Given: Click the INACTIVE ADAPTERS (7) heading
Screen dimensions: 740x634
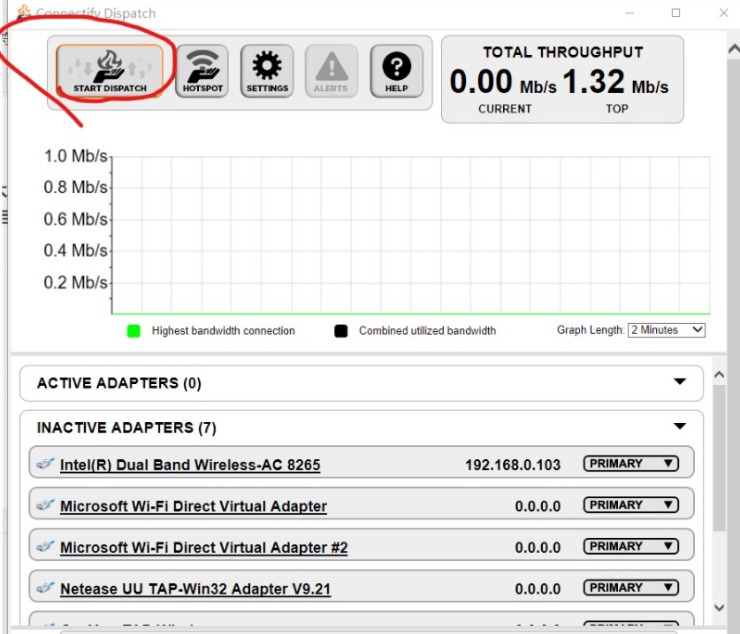Looking at the screenshot, I should point(126,428).
